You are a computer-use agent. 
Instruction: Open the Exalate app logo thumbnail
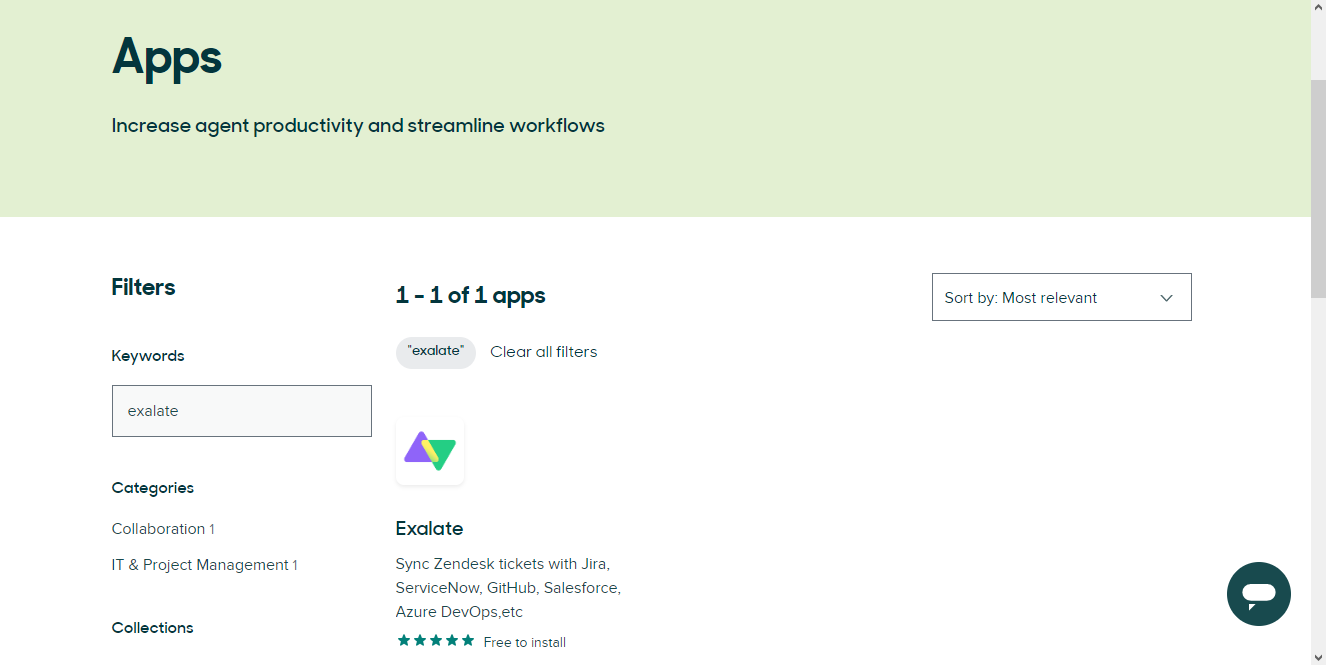430,451
